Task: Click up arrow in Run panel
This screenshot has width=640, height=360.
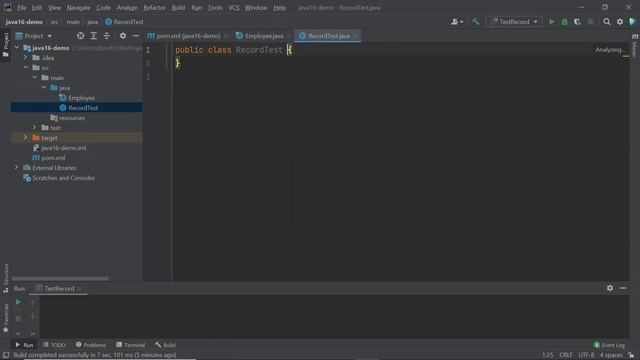Action: [x=32, y=302]
